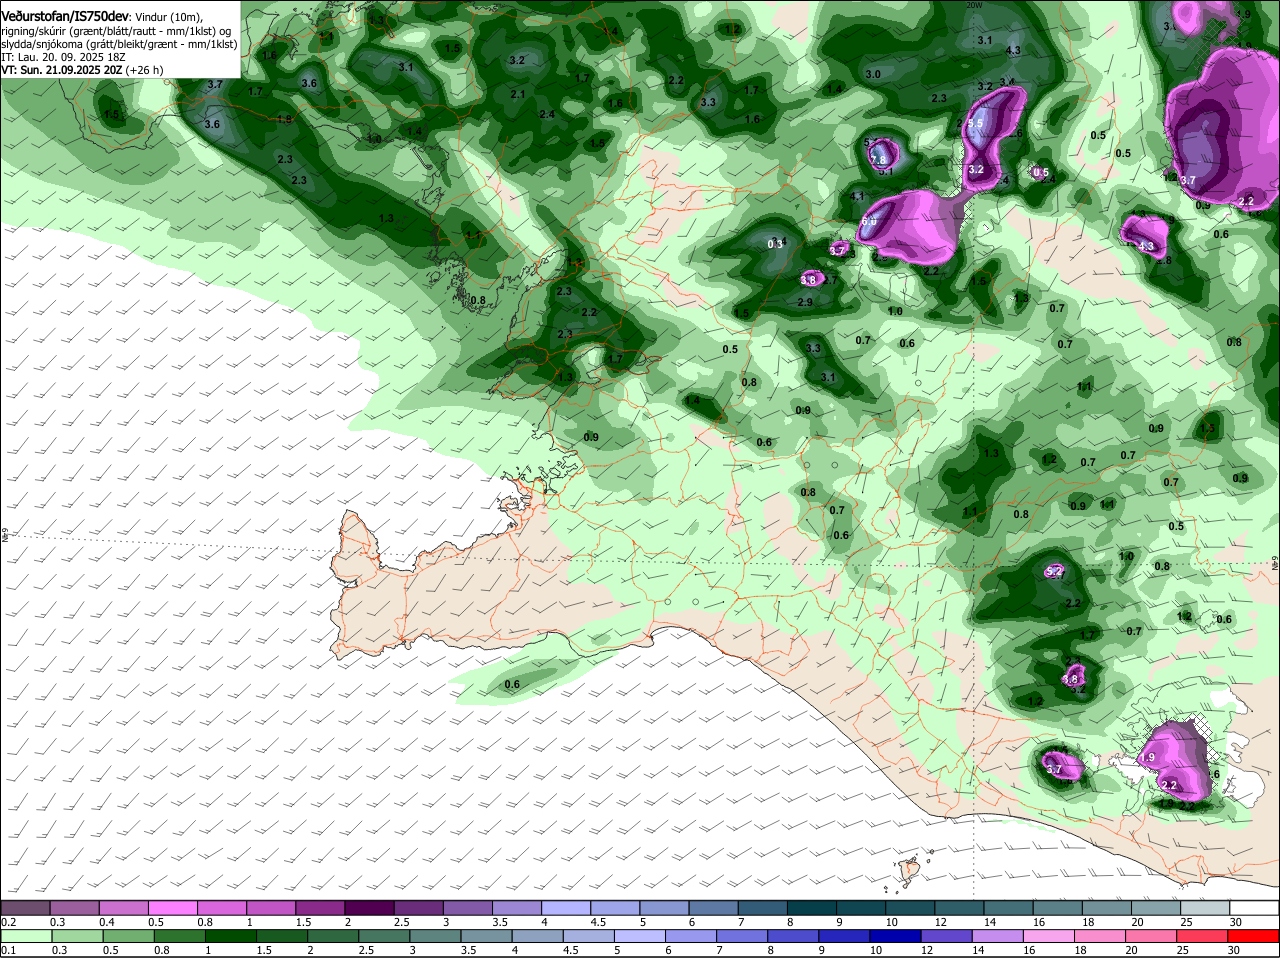
Task: Click the 'VT: Sun. 21.09.2025 20Z' valid time
Action: (x=62, y=70)
